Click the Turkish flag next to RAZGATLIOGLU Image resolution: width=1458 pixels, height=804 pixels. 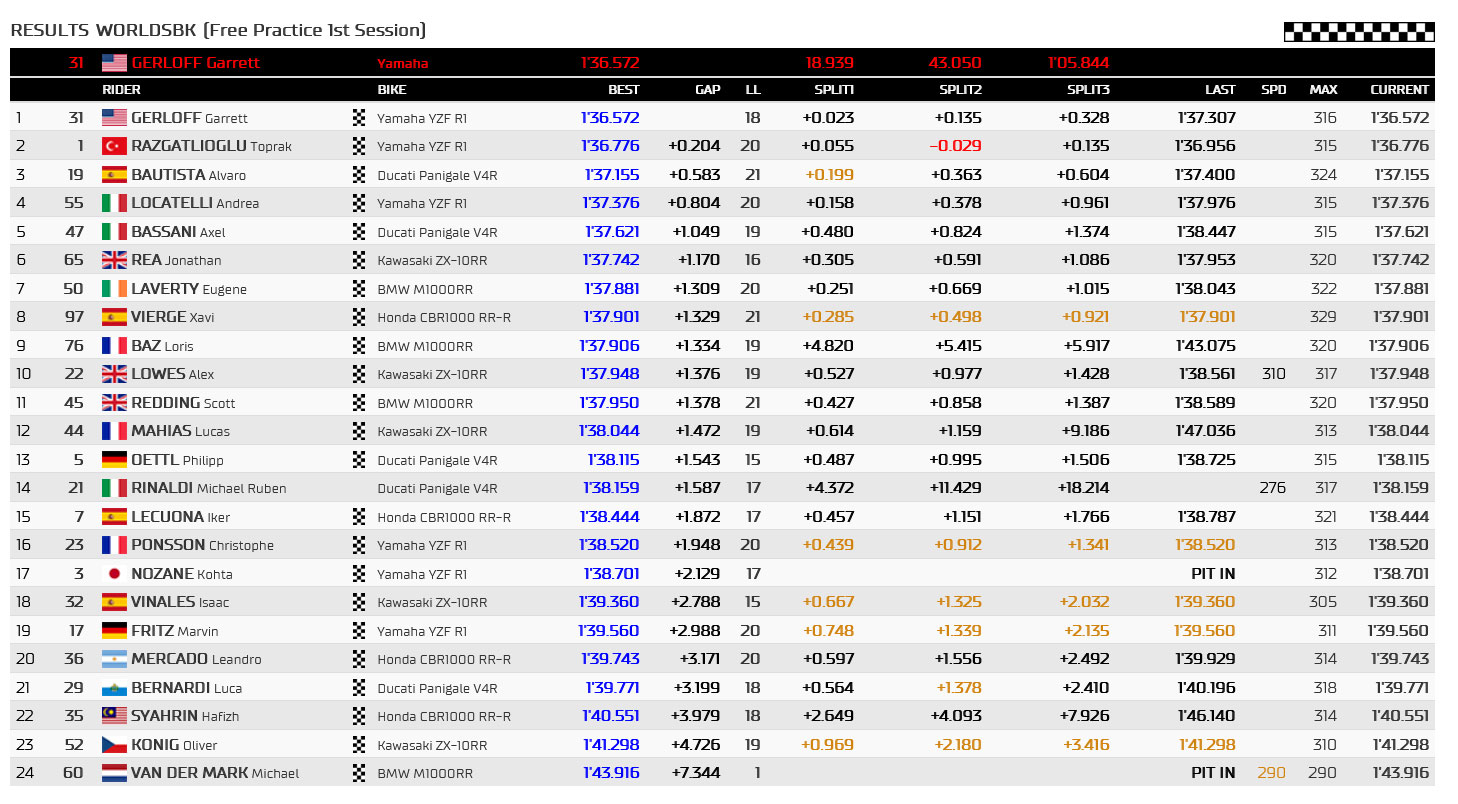coord(115,146)
